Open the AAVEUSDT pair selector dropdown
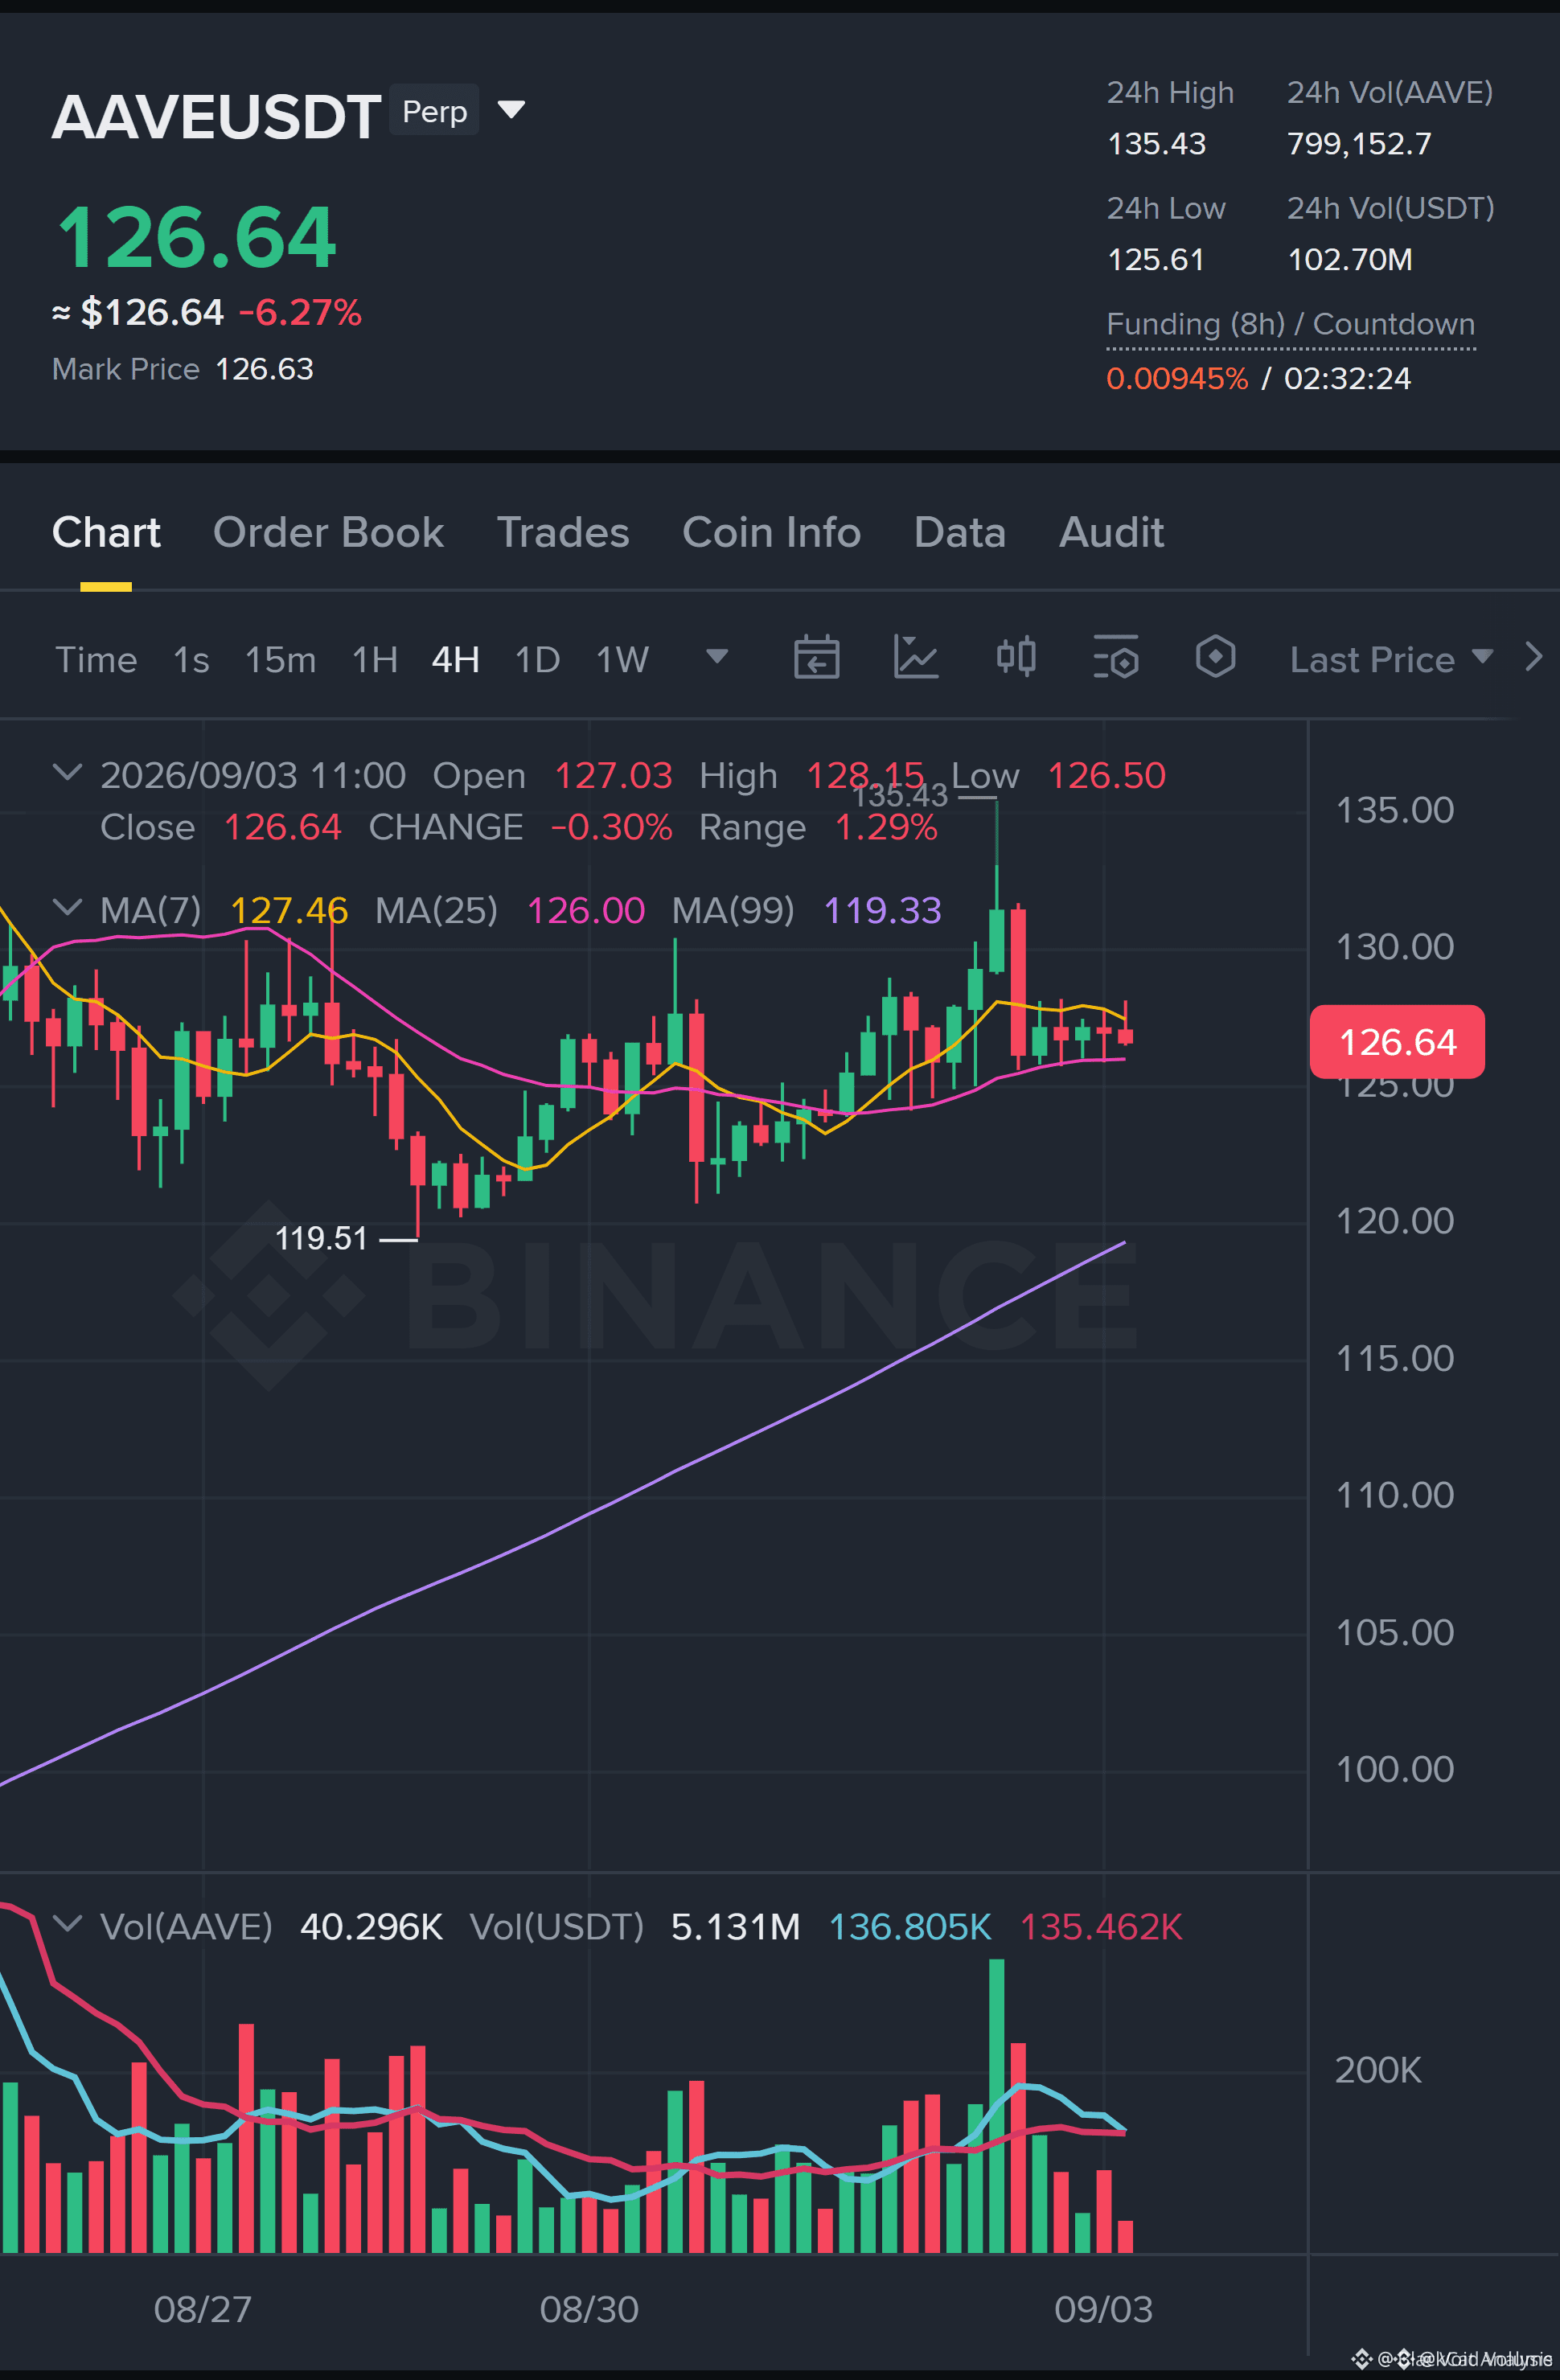 click(x=511, y=109)
